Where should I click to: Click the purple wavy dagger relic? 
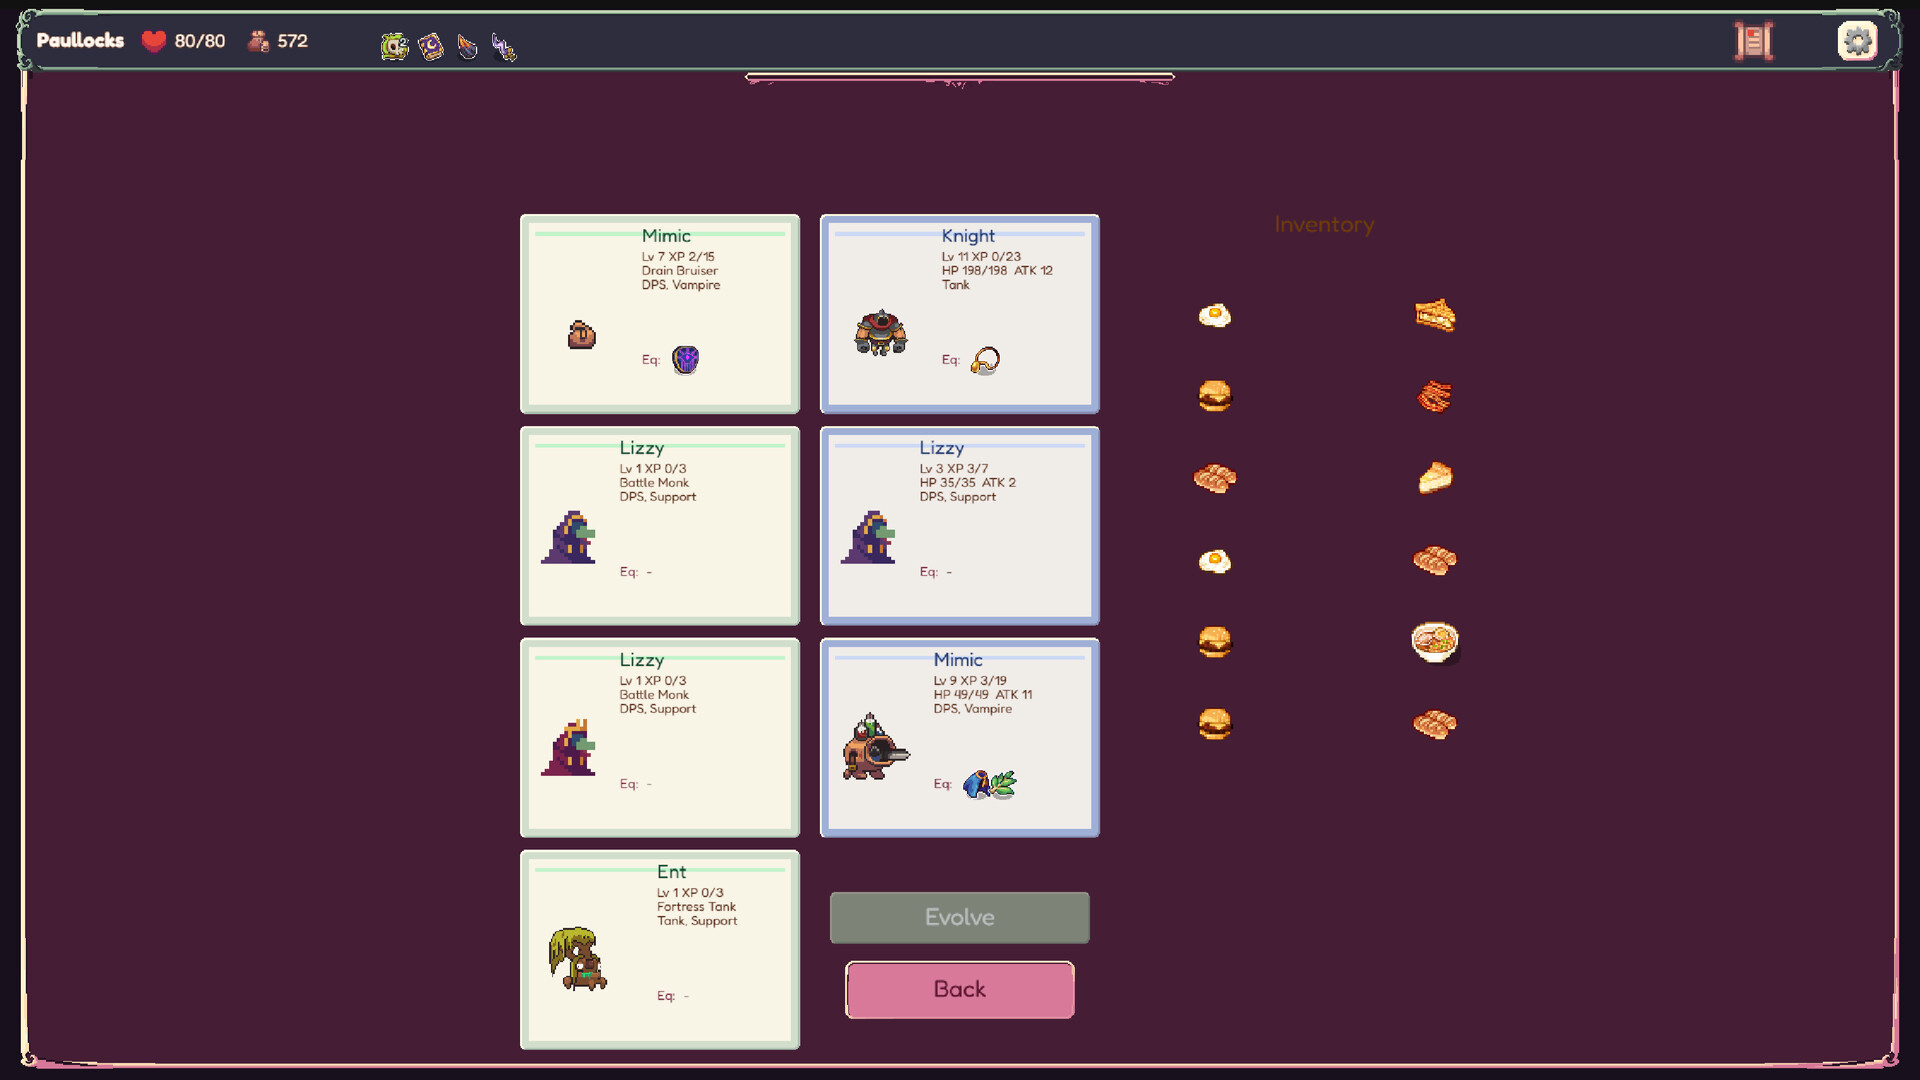click(x=503, y=46)
